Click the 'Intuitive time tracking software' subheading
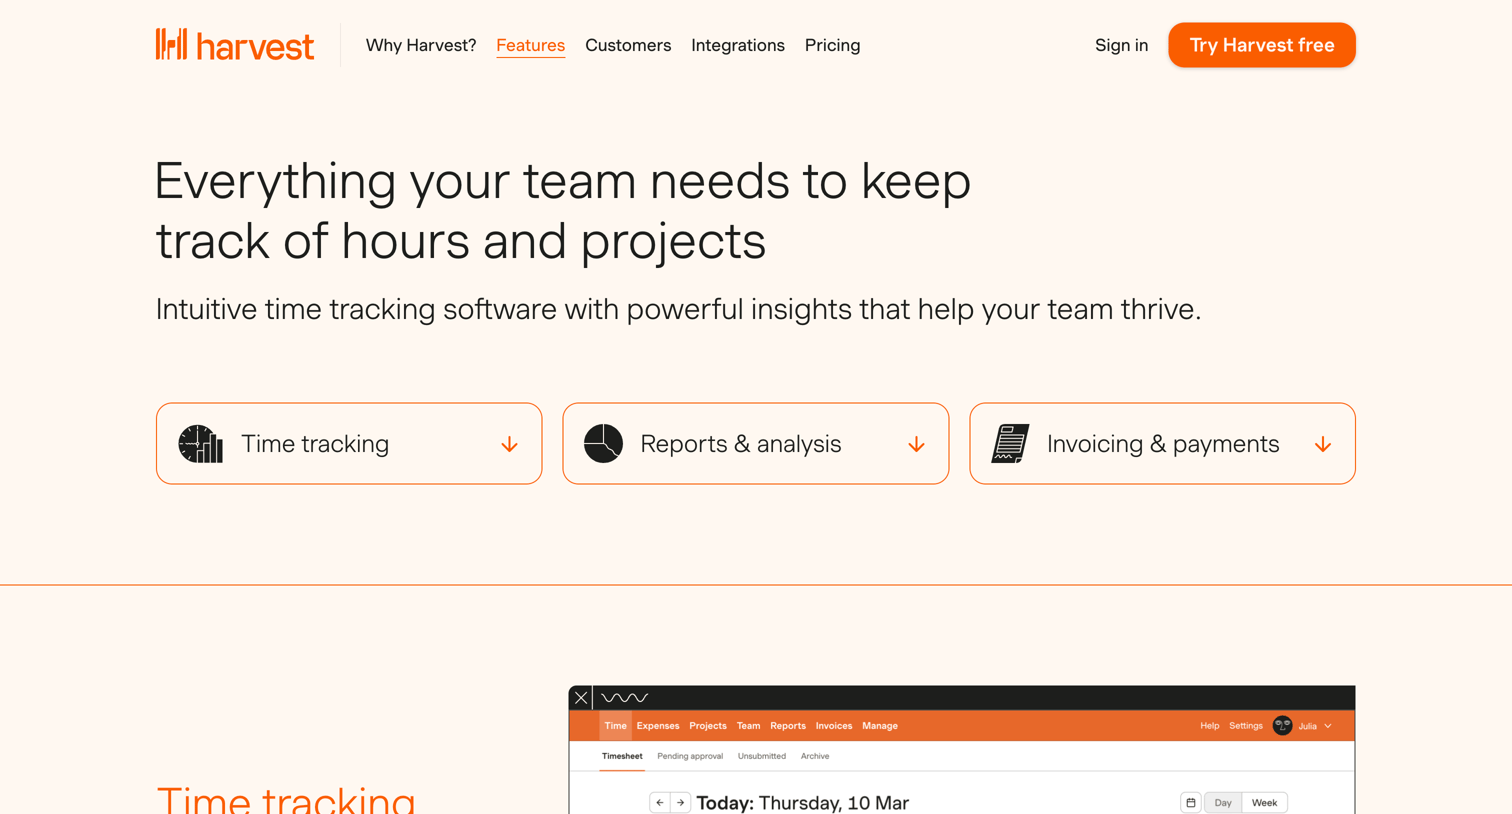 678,310
